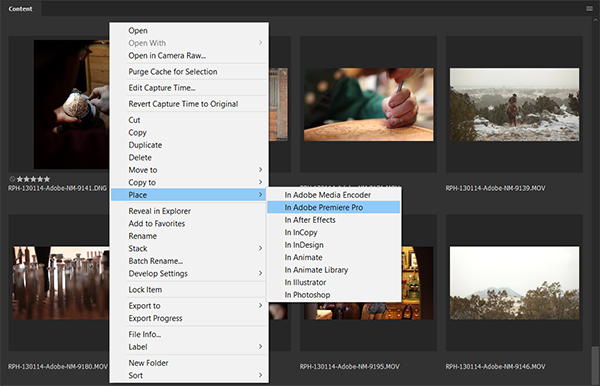Click filename RPH-130114-Adobe-NM-9146.MOV
600x386 pixels.
coord(495,366)
